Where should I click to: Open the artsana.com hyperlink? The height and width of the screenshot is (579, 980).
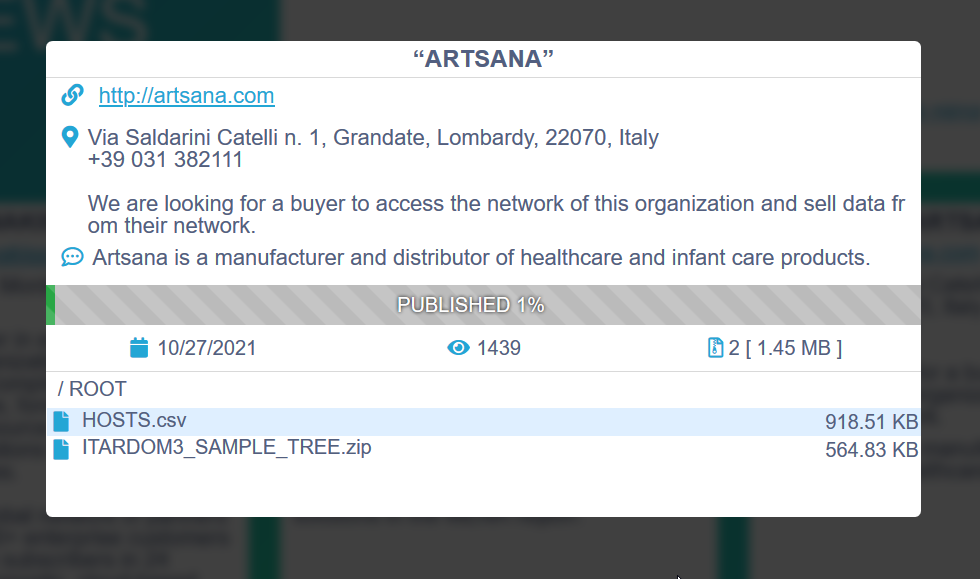coord(186,96)
